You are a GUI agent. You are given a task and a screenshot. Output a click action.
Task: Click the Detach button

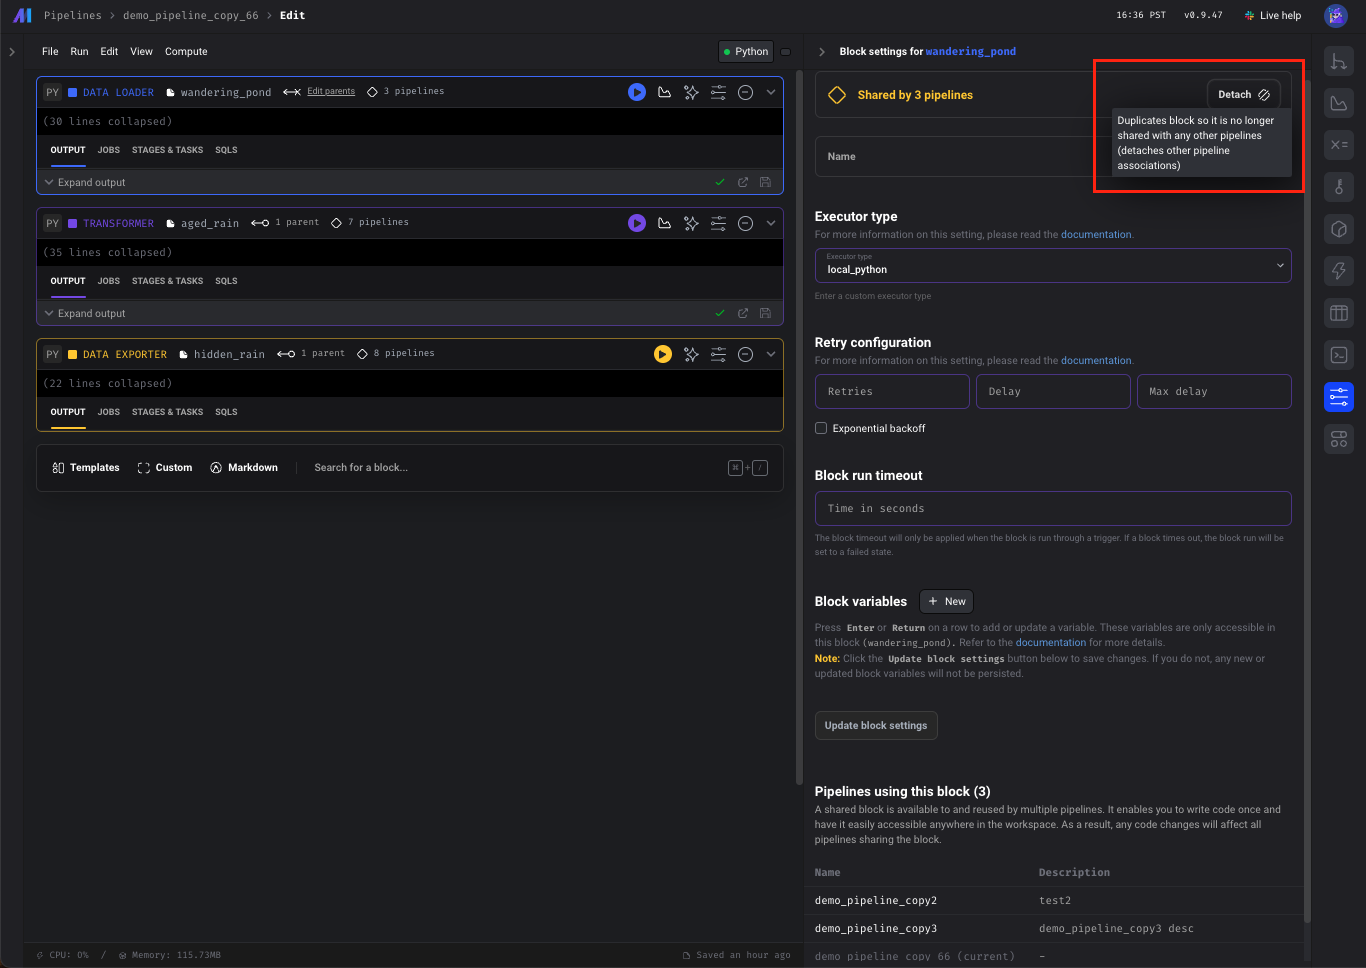tap(1243, 95)
